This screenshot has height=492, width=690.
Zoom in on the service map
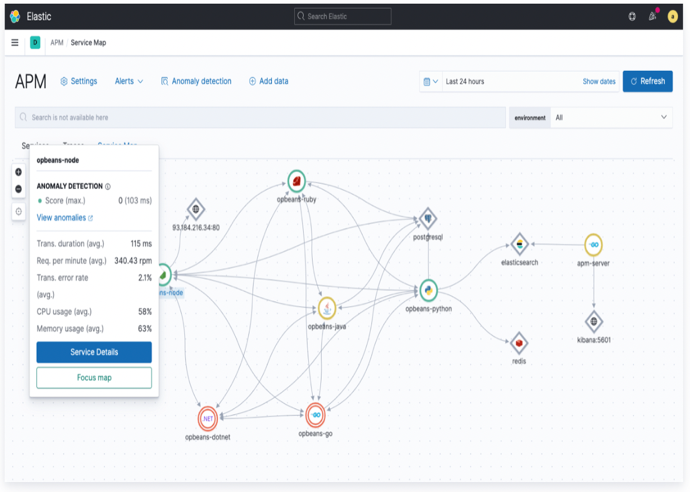pyautogui.click(x=19, y=172)
